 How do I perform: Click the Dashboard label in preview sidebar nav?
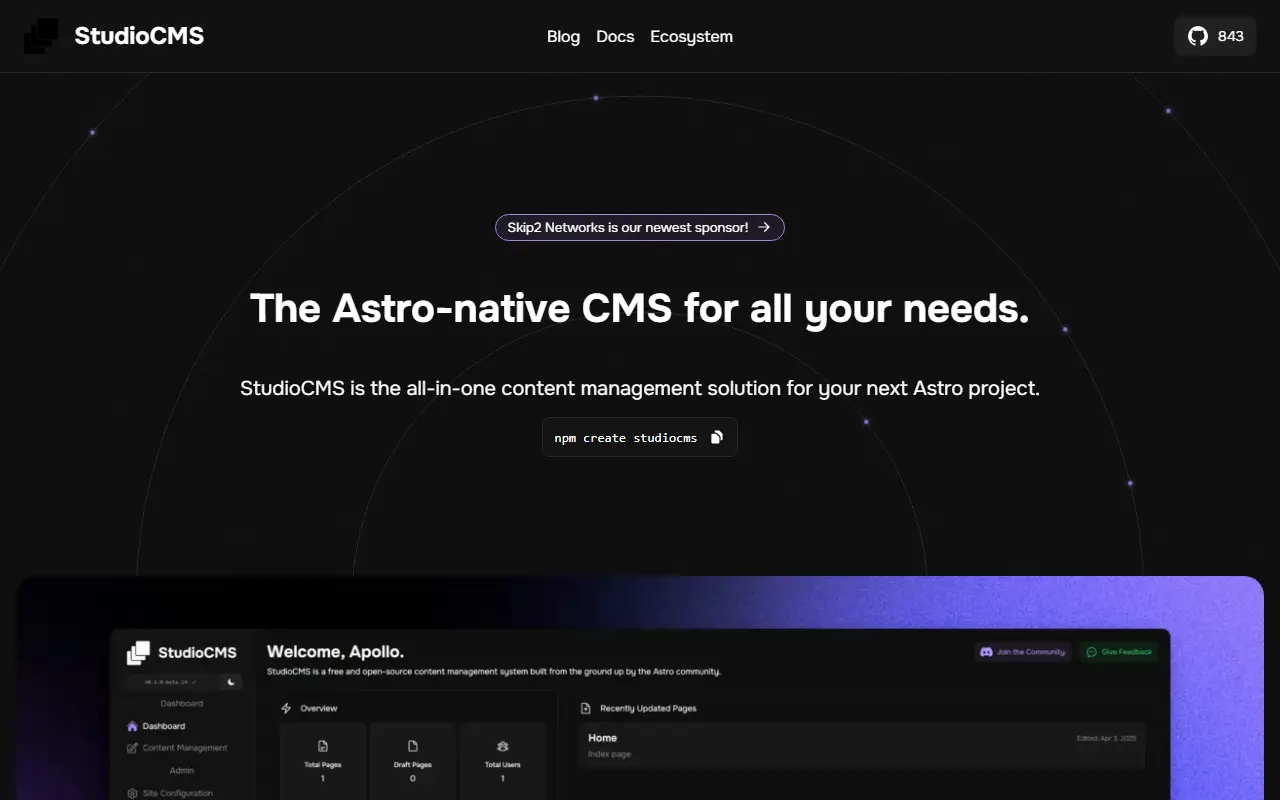click(164, 726)
